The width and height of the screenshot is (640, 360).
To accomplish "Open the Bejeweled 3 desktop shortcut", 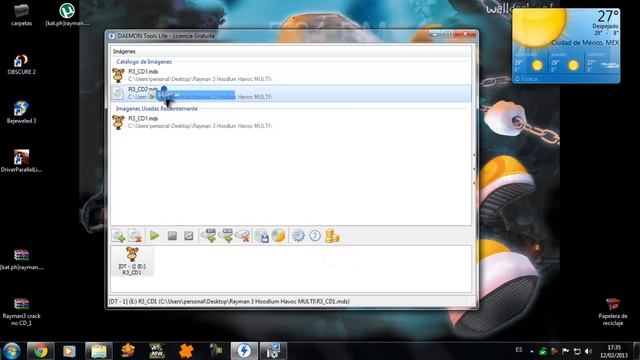I will click(x=21, y=113).
